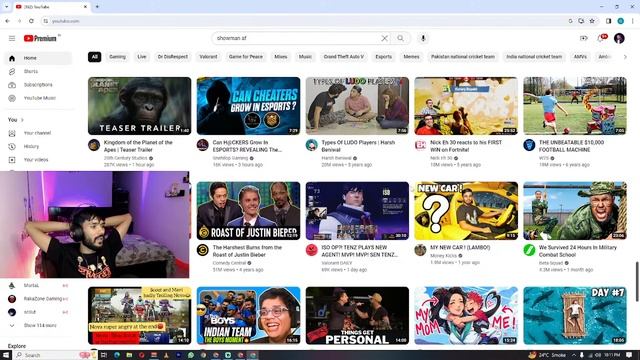
Task: Open the Create video button
Action: (583, 38)
